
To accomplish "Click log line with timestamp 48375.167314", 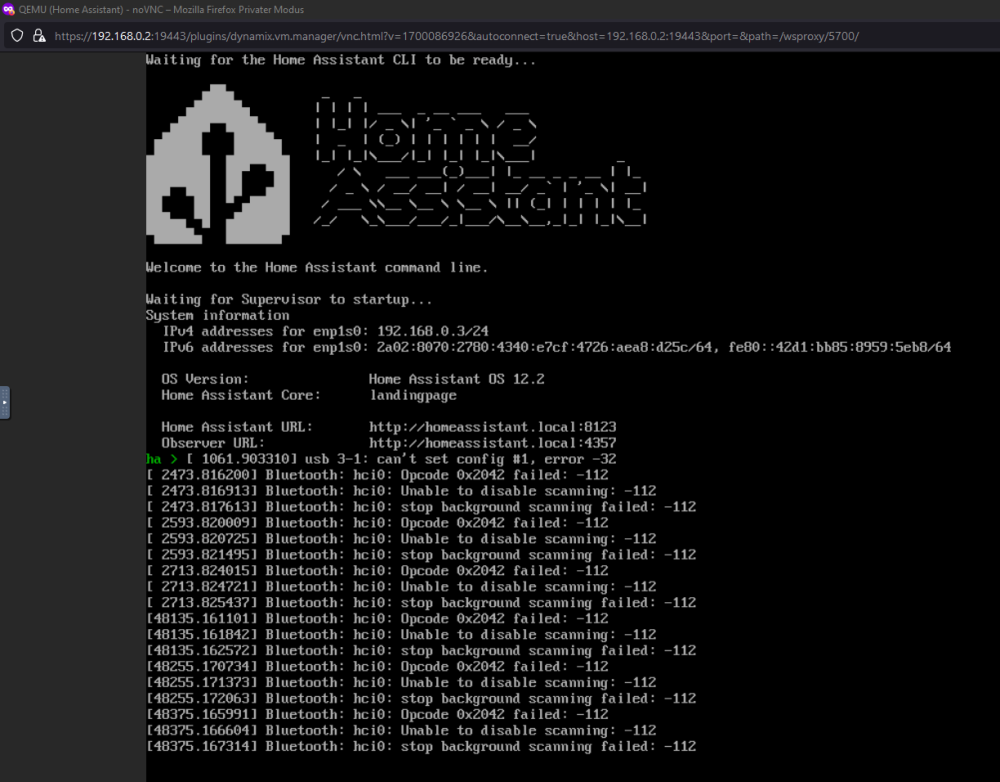I will 421,746.
